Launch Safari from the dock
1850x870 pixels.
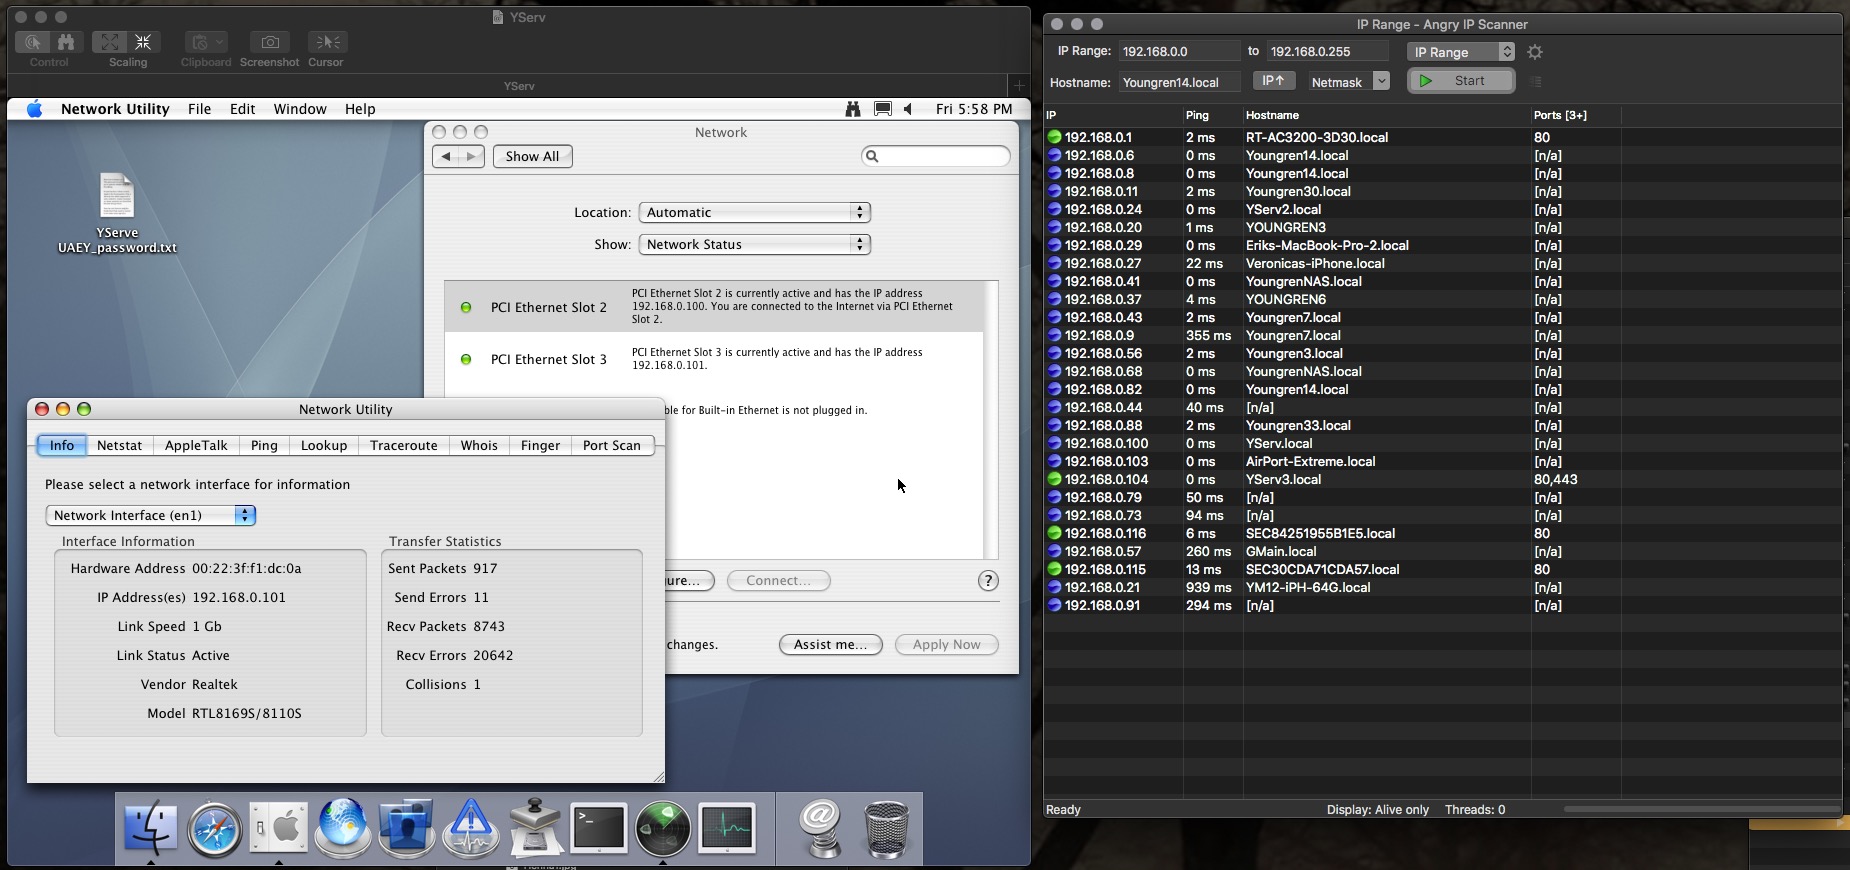tap(215, 828)
